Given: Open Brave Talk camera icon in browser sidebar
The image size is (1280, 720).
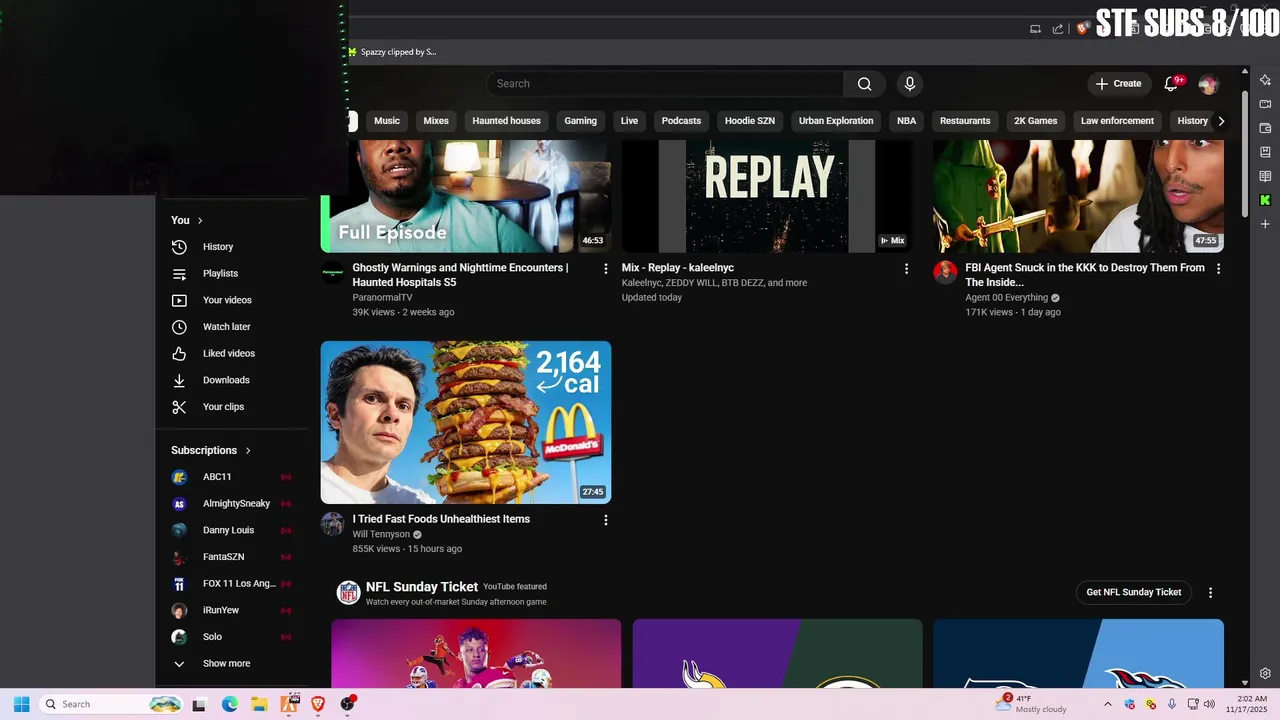Looking at the screenshot, I should point(1265,104).
